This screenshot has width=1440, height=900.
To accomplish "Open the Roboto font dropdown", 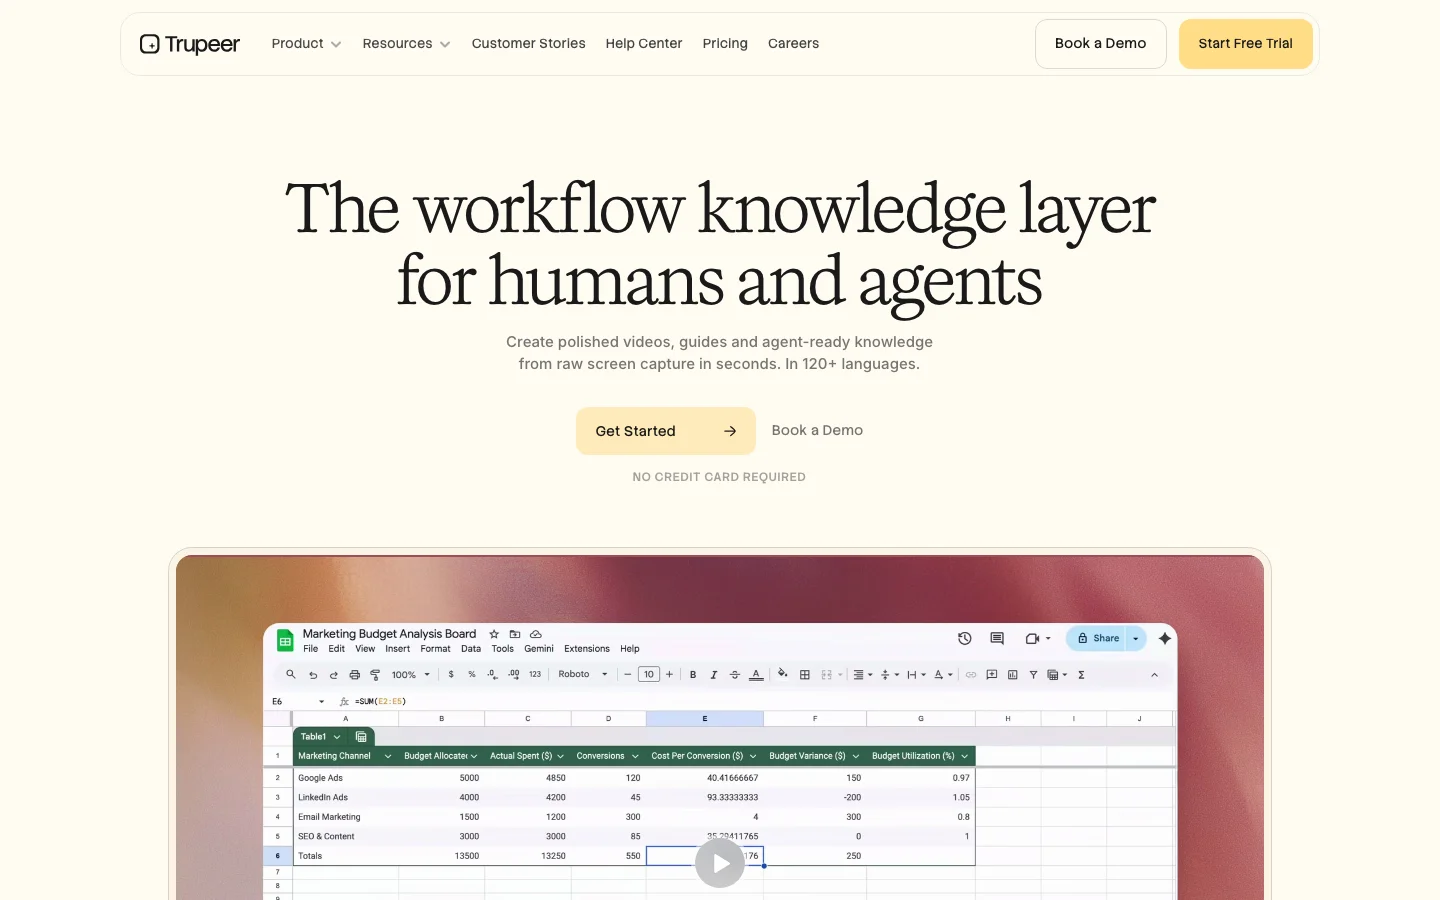I will (x=583, y=675).
